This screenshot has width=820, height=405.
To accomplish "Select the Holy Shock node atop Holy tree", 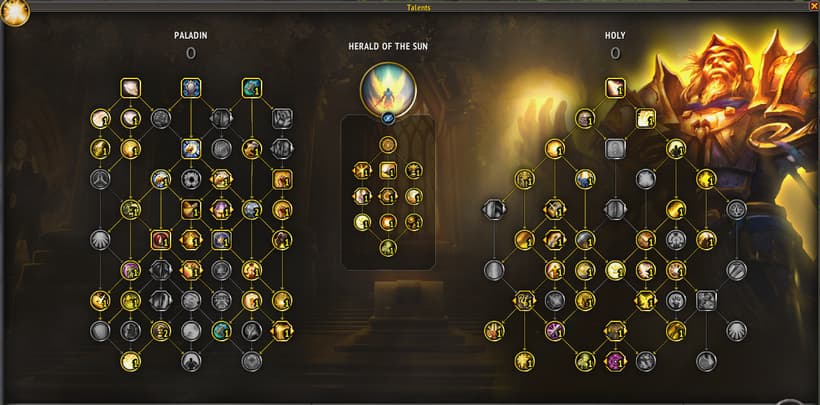I will (616, 88).
